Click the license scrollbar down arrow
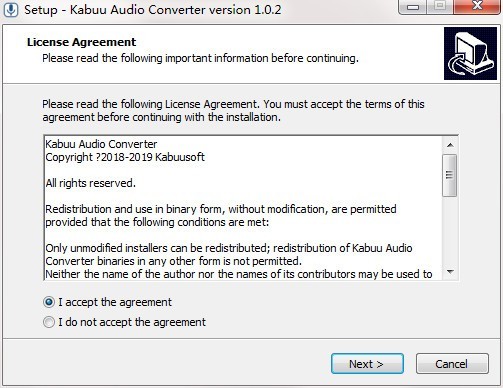Viewport: 503px width, 388px height. point(450,272)
